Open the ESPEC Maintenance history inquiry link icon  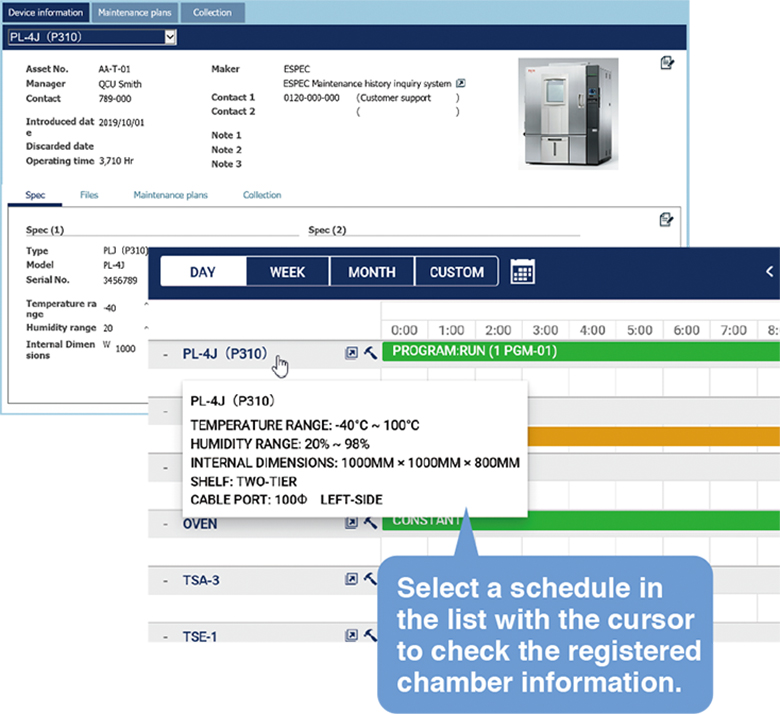click(x=461, y=83)
